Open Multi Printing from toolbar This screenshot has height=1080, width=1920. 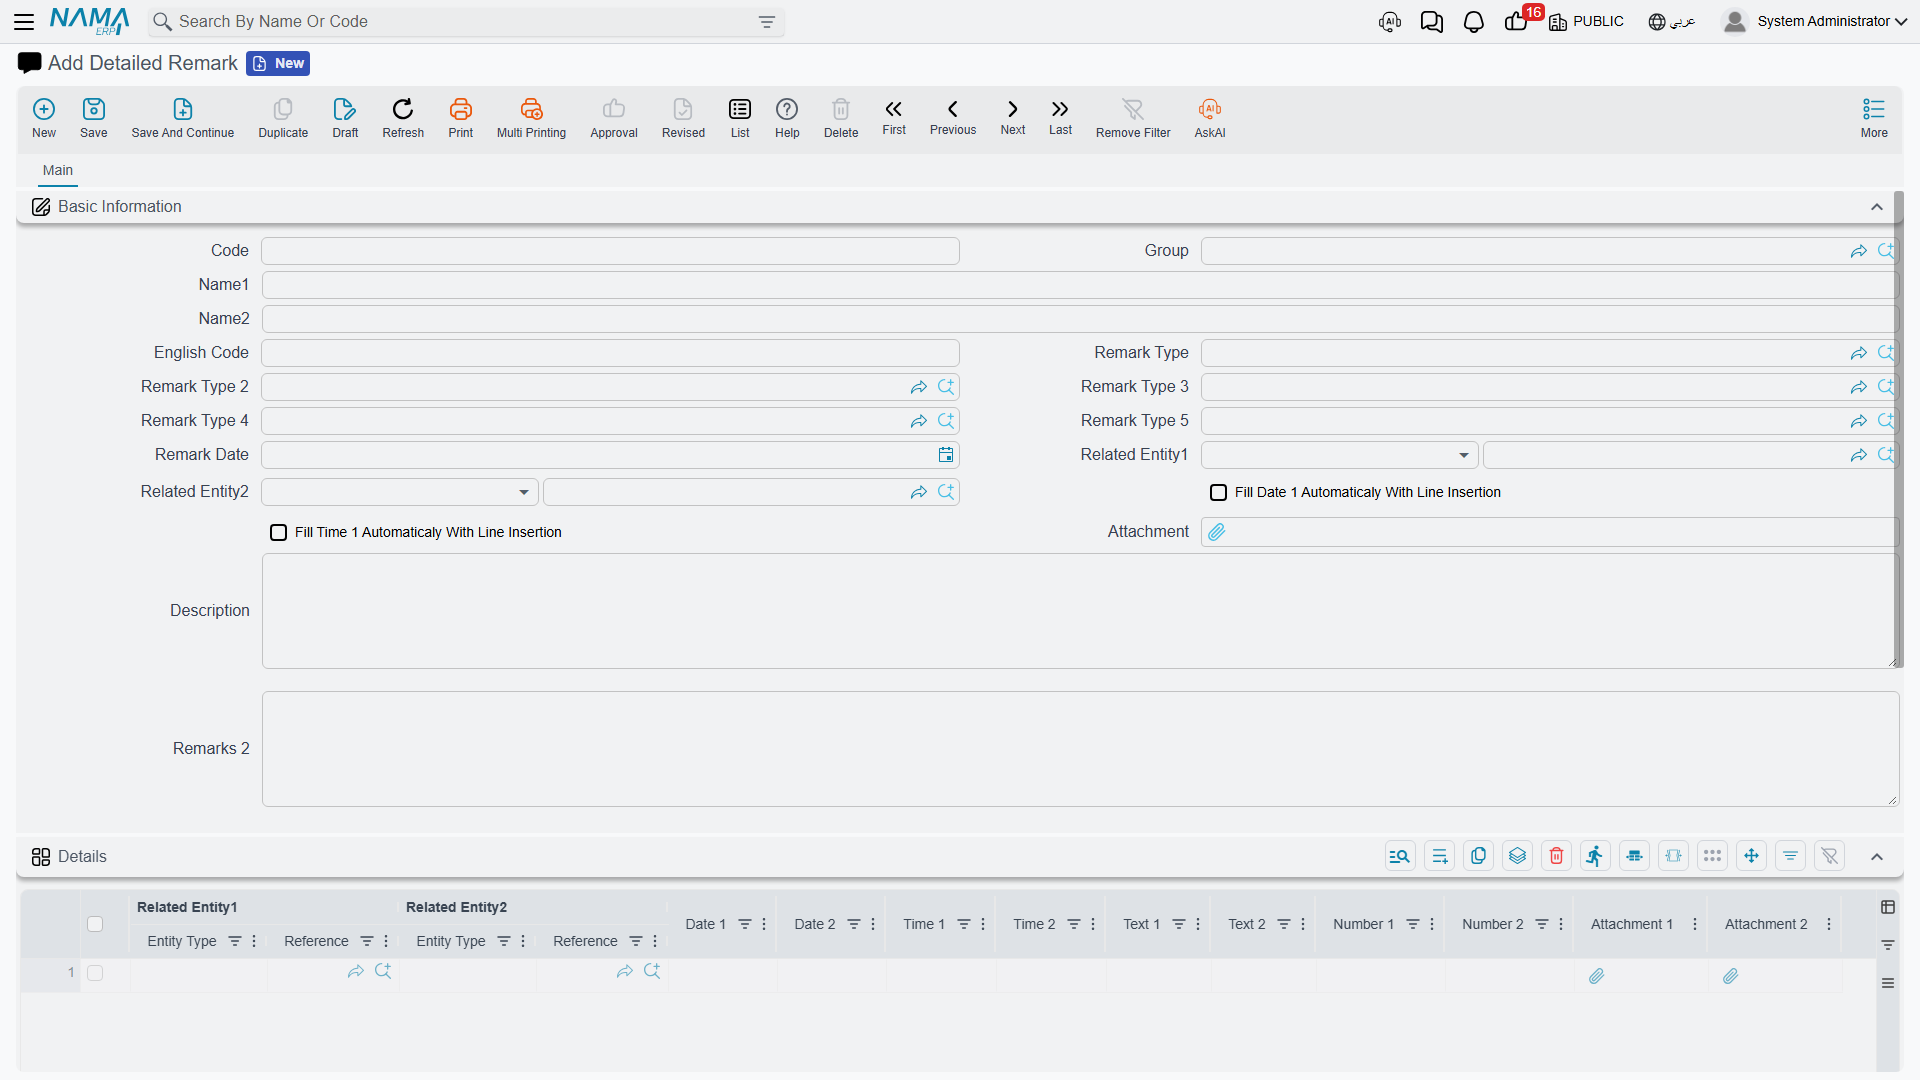click(x=531, y=118)
